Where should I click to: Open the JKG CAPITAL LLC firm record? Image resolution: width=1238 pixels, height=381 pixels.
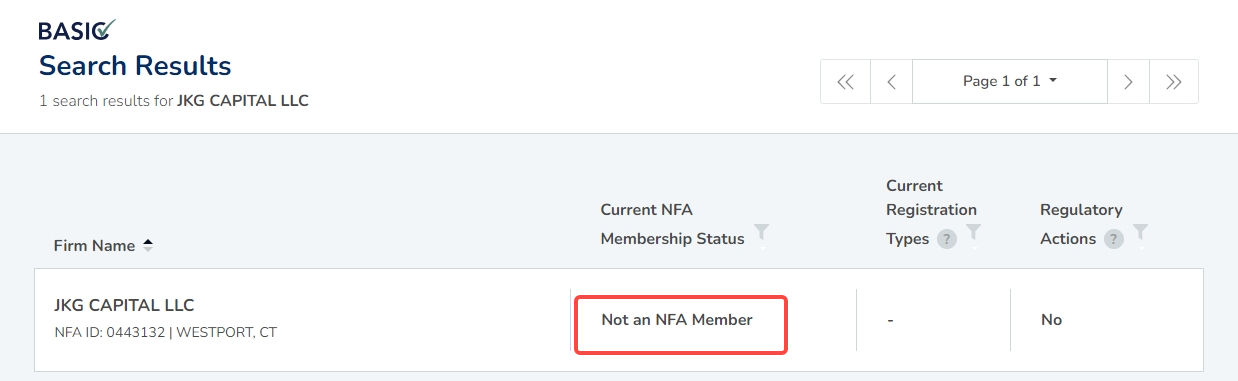click(124, 305)
